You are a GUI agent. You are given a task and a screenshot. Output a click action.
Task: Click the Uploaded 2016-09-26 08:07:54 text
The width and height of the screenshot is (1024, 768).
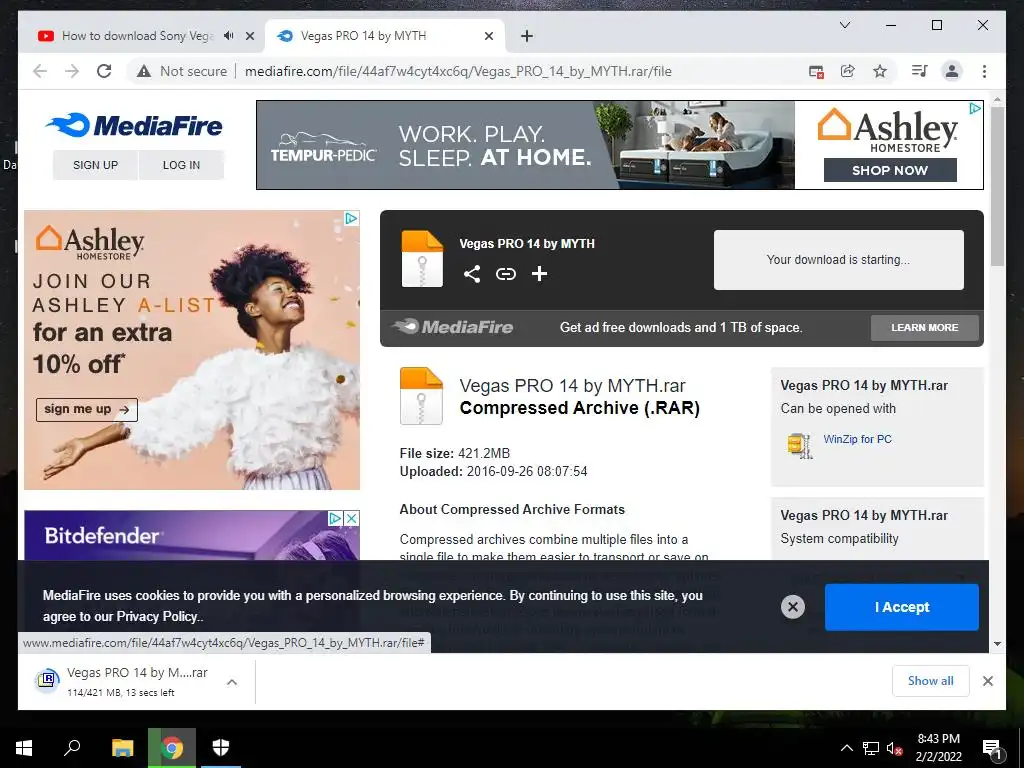(493, 472)
